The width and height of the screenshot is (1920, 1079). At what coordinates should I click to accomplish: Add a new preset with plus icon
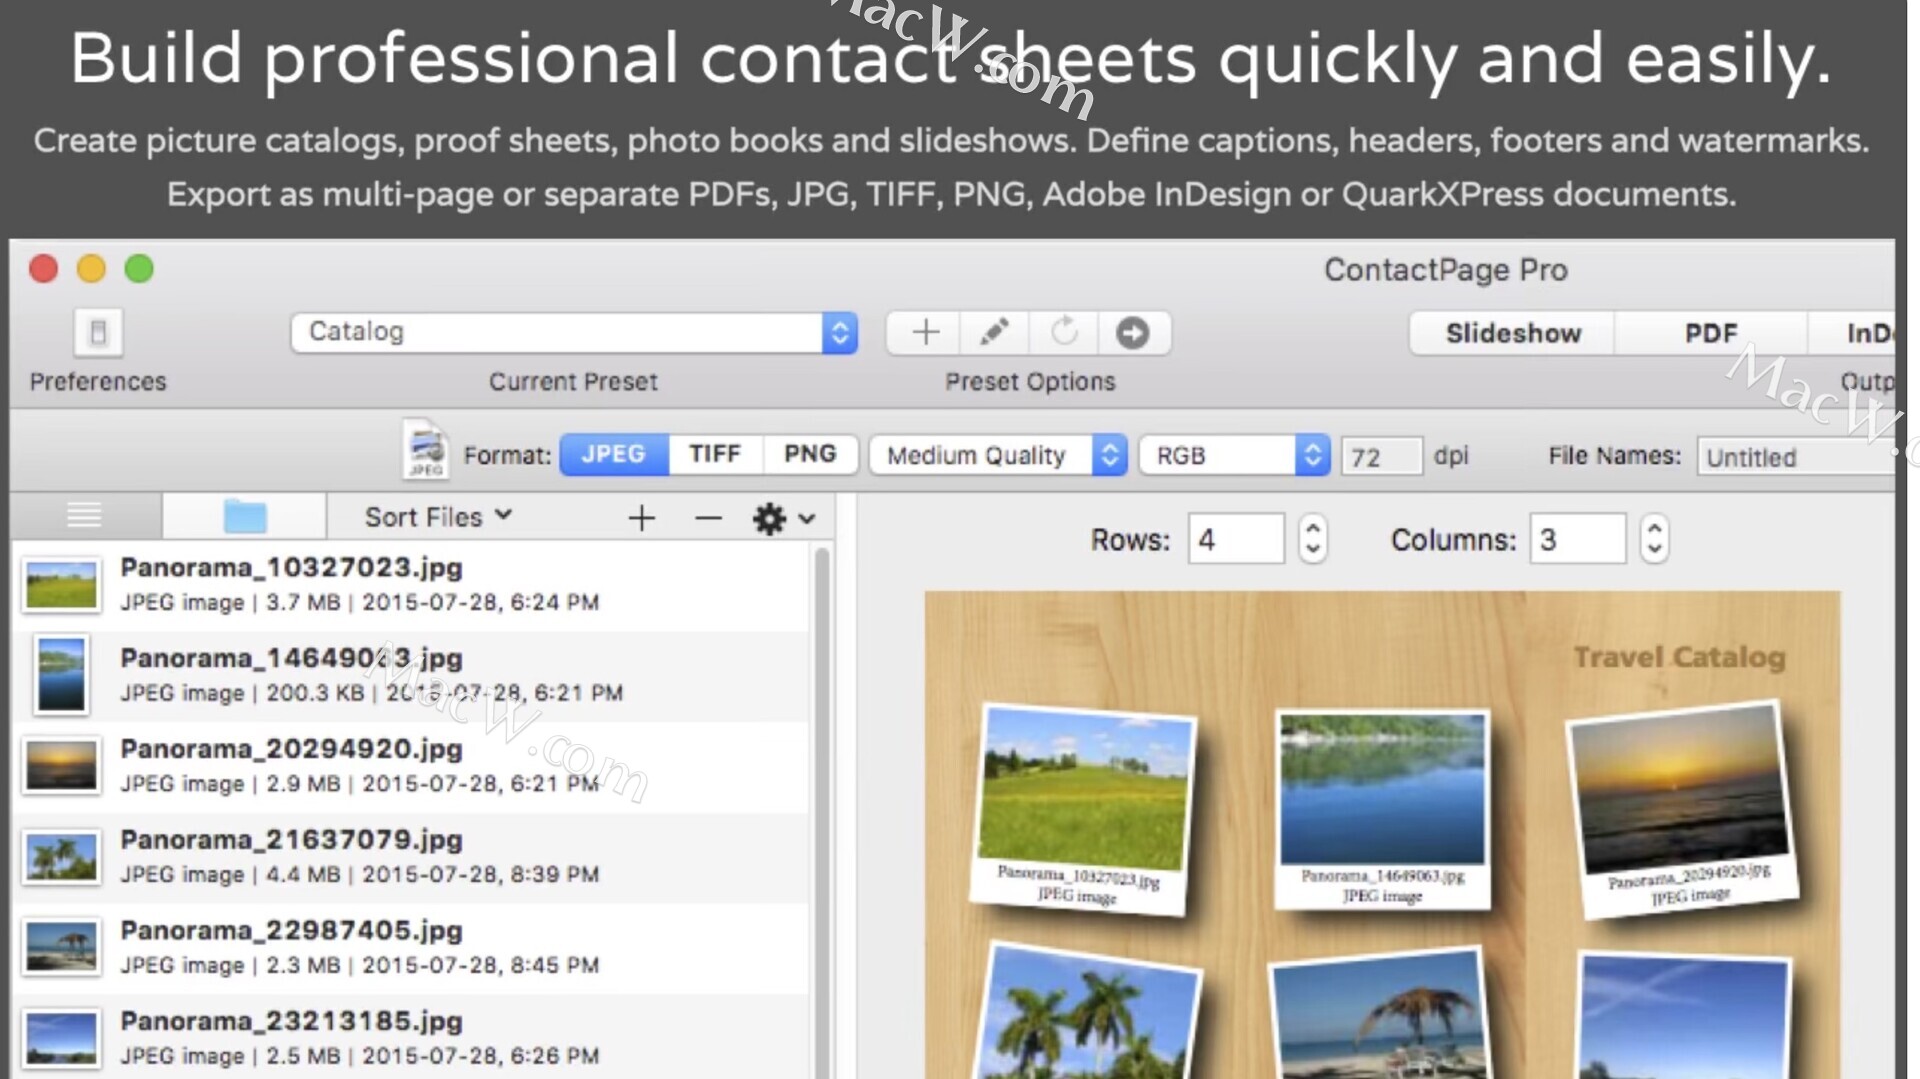coord(925,332)
